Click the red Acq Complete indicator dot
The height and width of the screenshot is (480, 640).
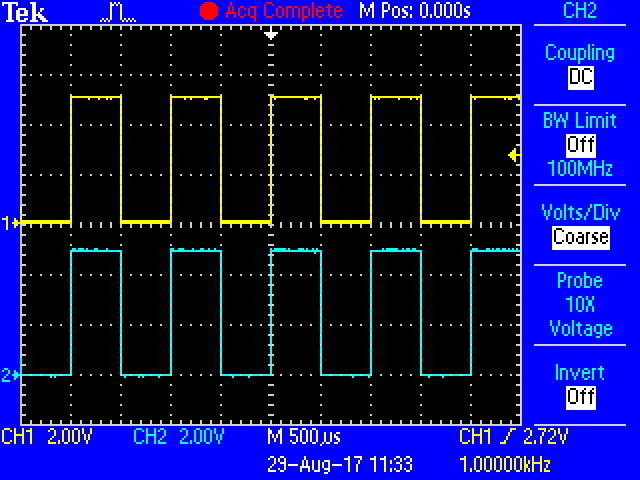209,11
